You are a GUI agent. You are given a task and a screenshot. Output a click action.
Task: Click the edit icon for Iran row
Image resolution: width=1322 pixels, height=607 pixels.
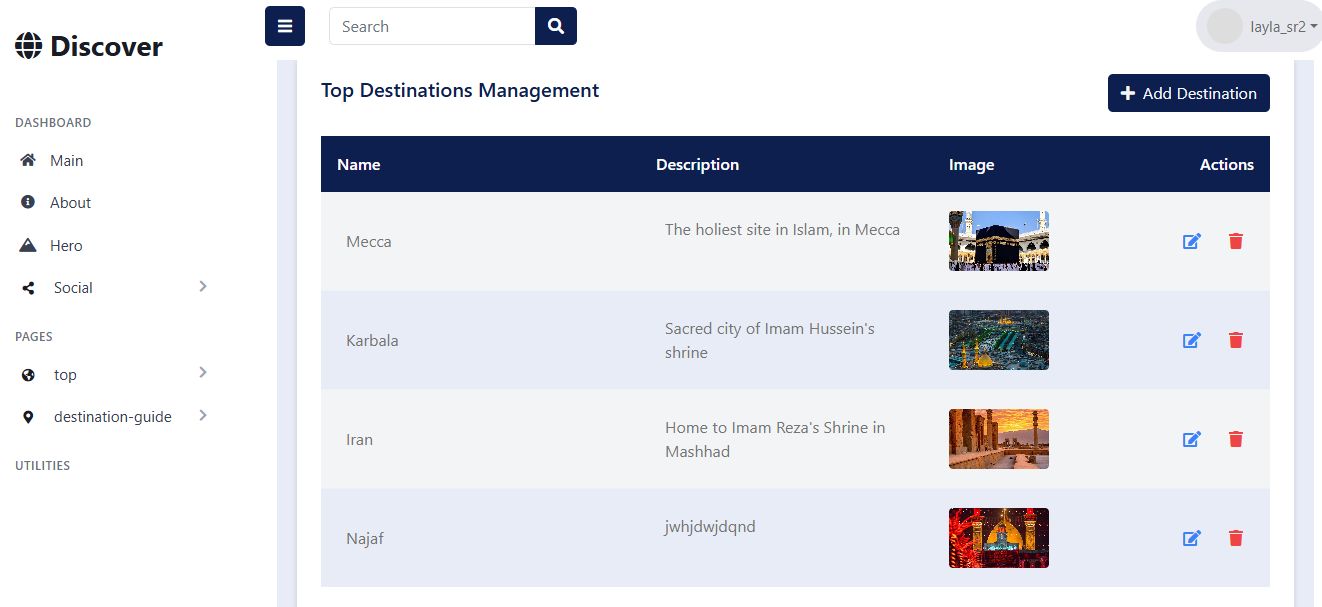(x=1191, y=439)
